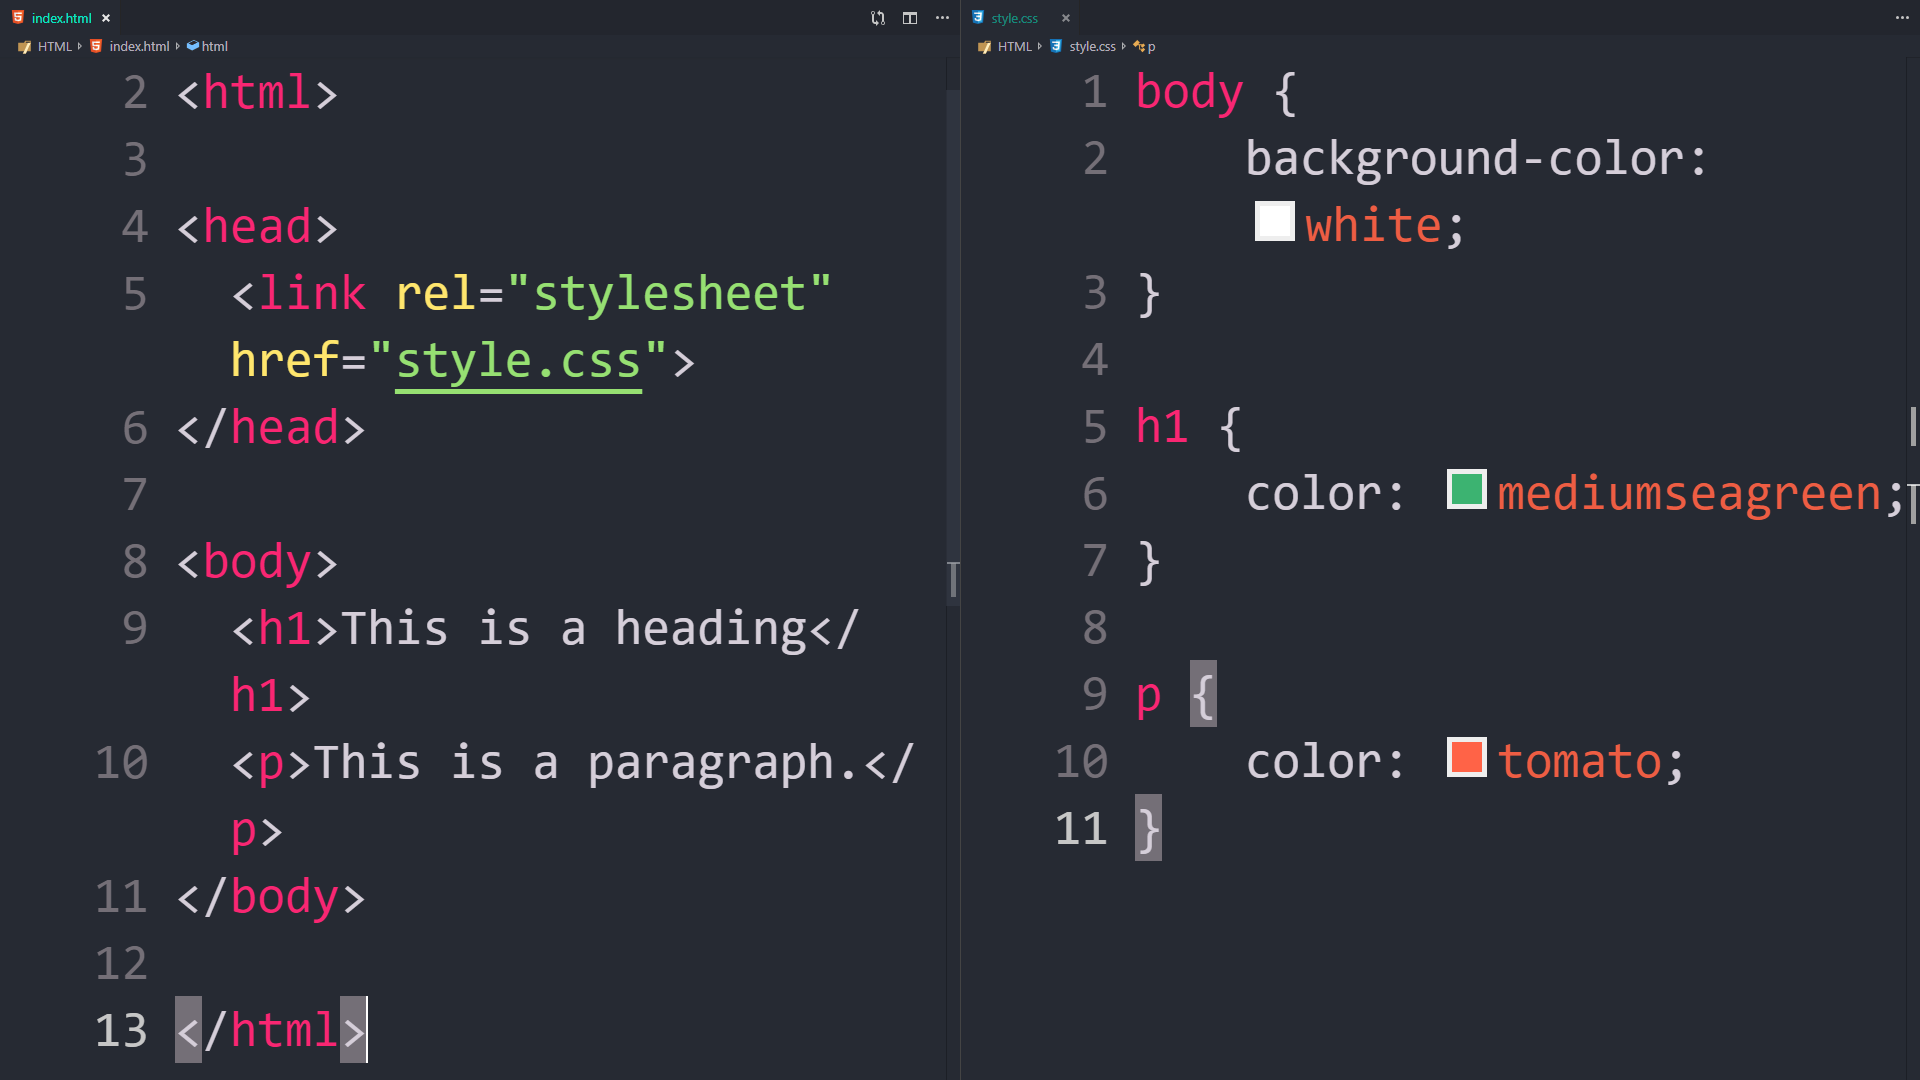1920x1080 pixels.
Task: Switch to the index.html tab
Action: tap(61, 18)
